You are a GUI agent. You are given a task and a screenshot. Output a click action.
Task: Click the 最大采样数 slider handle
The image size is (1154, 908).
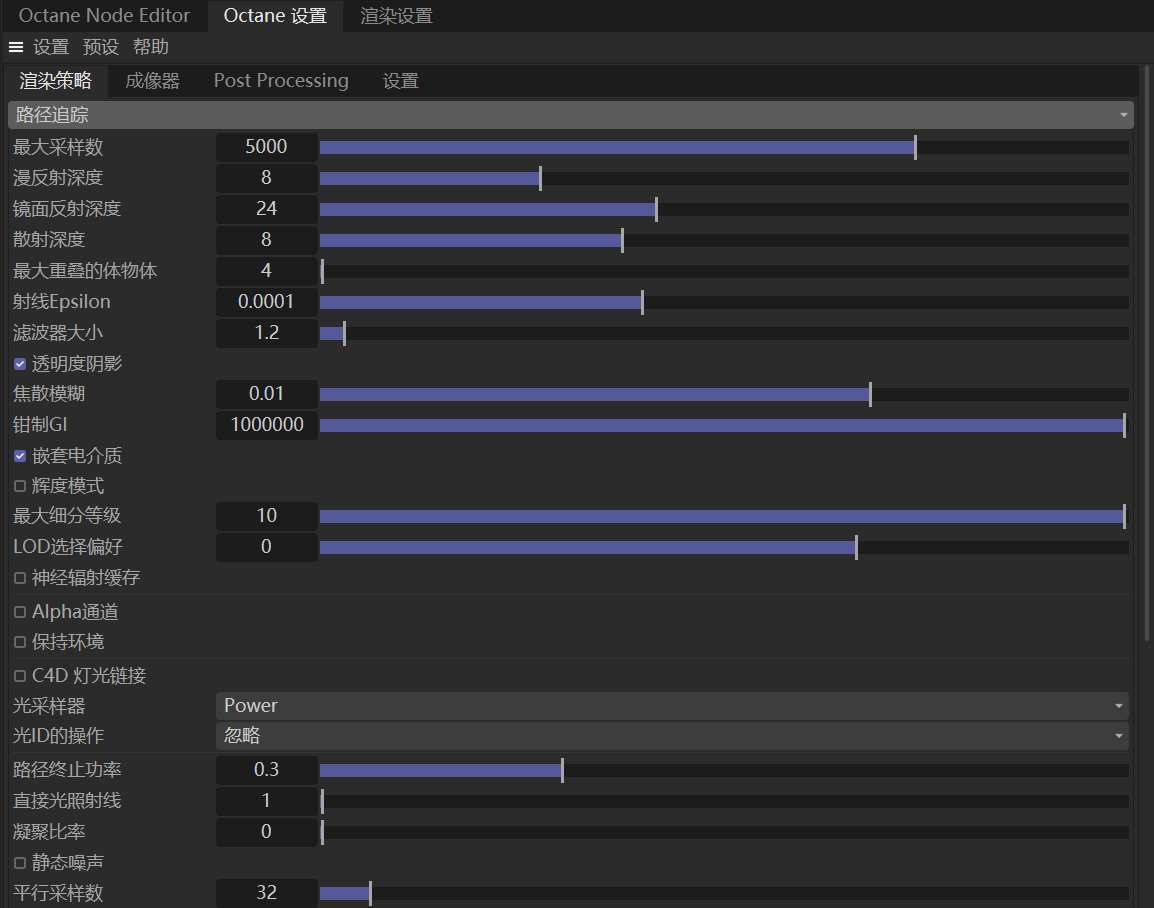[x=915, y=148]
